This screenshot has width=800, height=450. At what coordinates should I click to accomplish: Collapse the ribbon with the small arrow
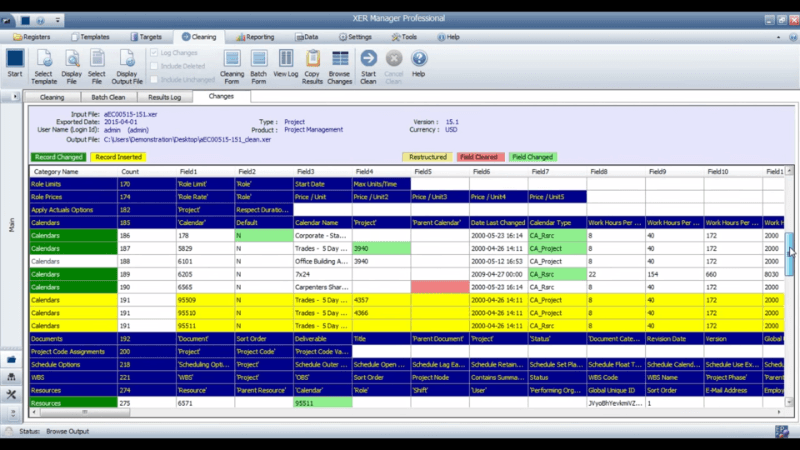778,37
